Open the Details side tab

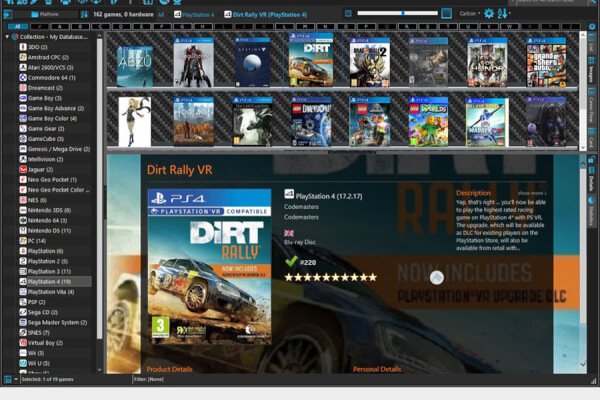(x=591, y=179)
